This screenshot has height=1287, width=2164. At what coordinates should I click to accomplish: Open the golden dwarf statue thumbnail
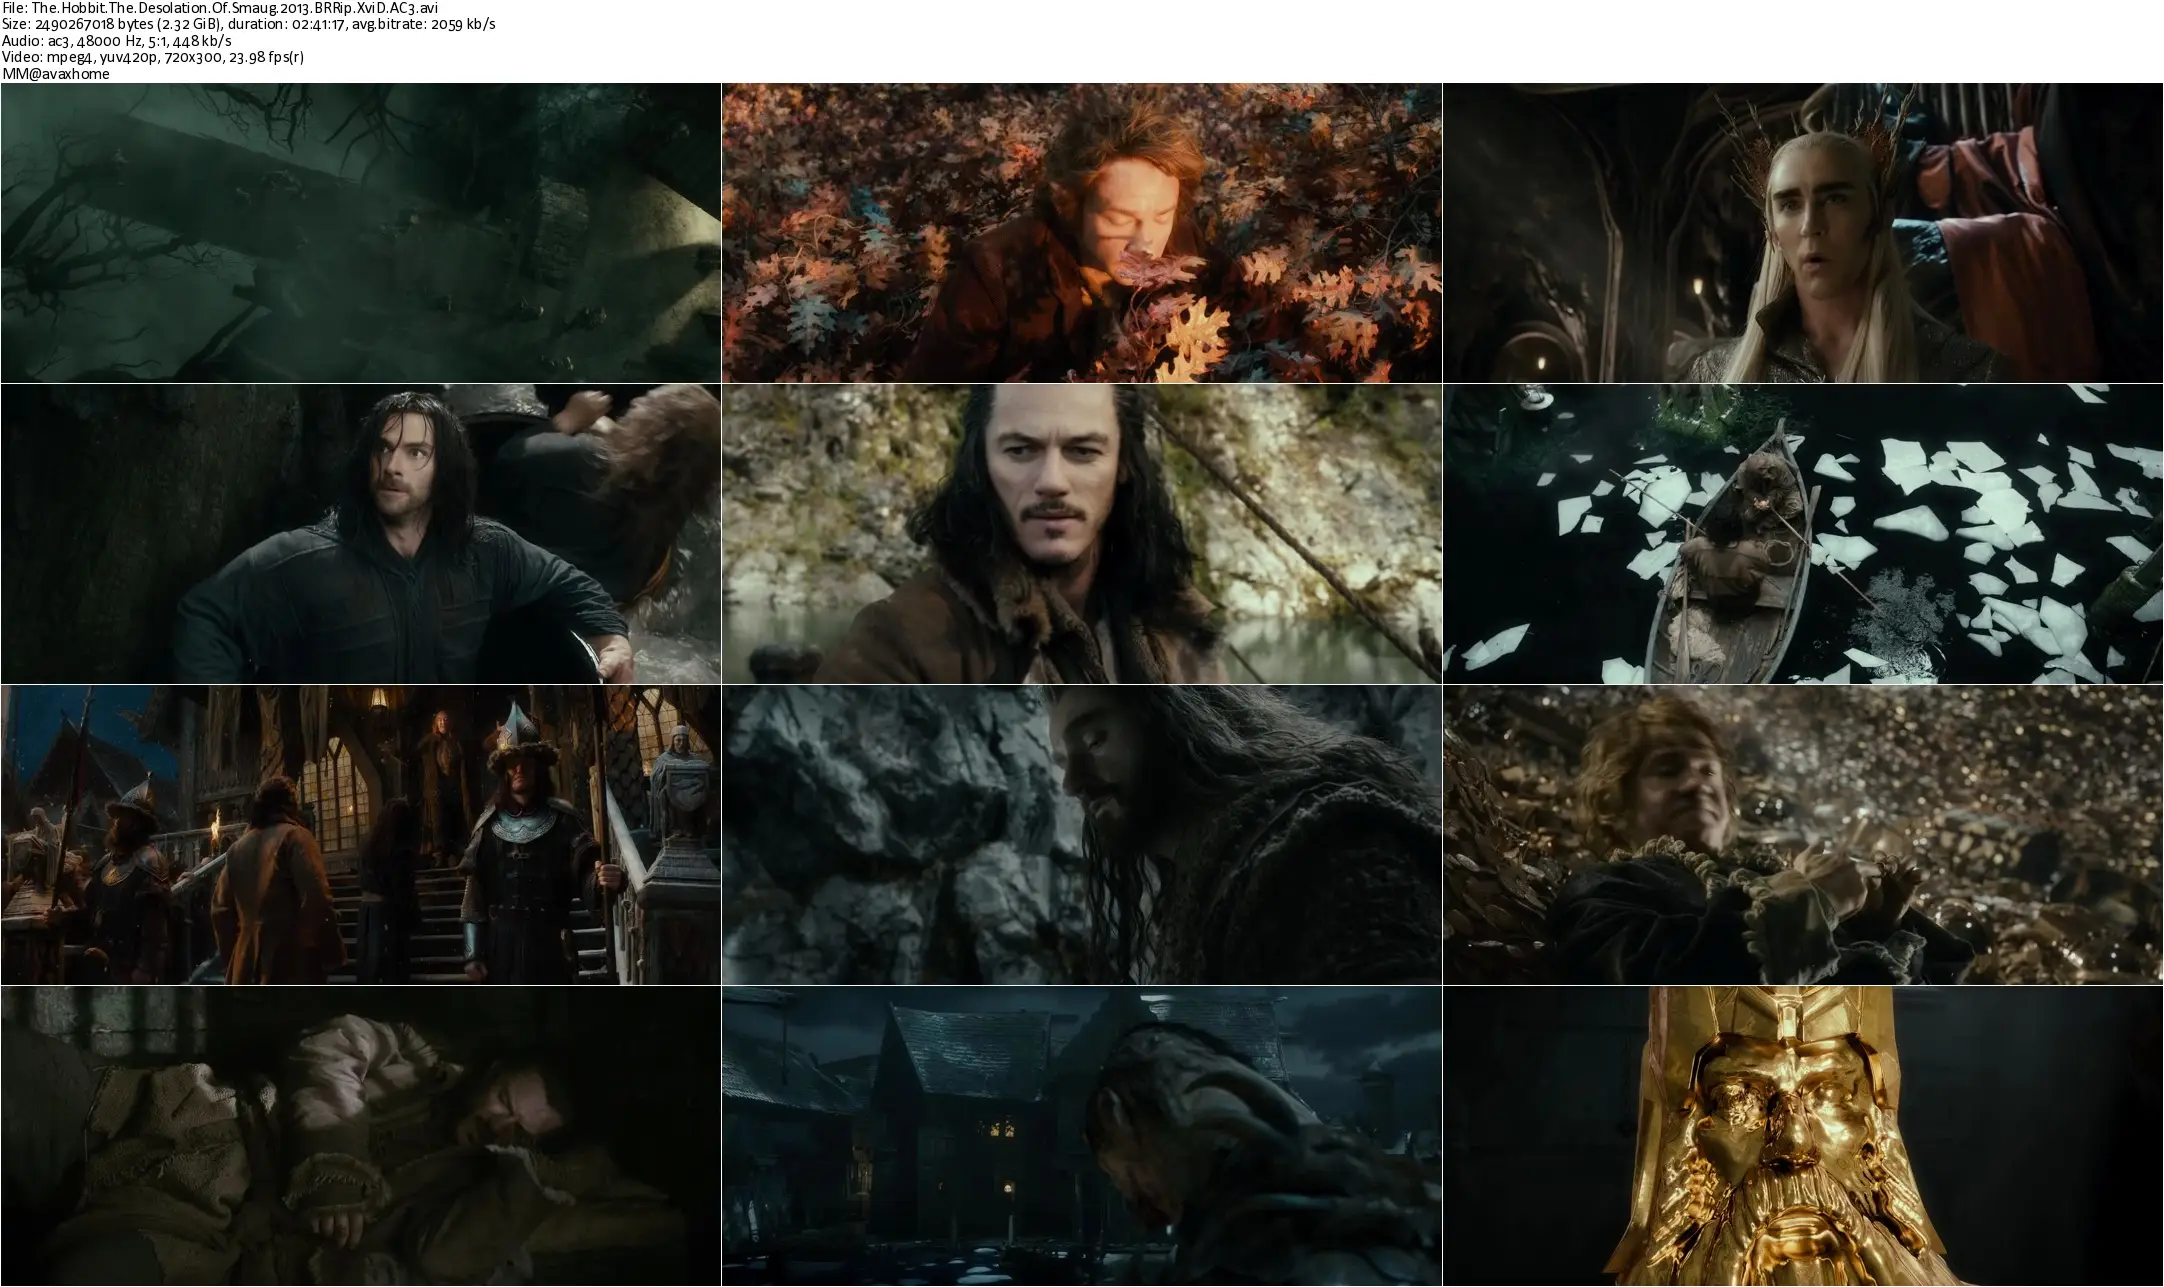(1803, 1136)
